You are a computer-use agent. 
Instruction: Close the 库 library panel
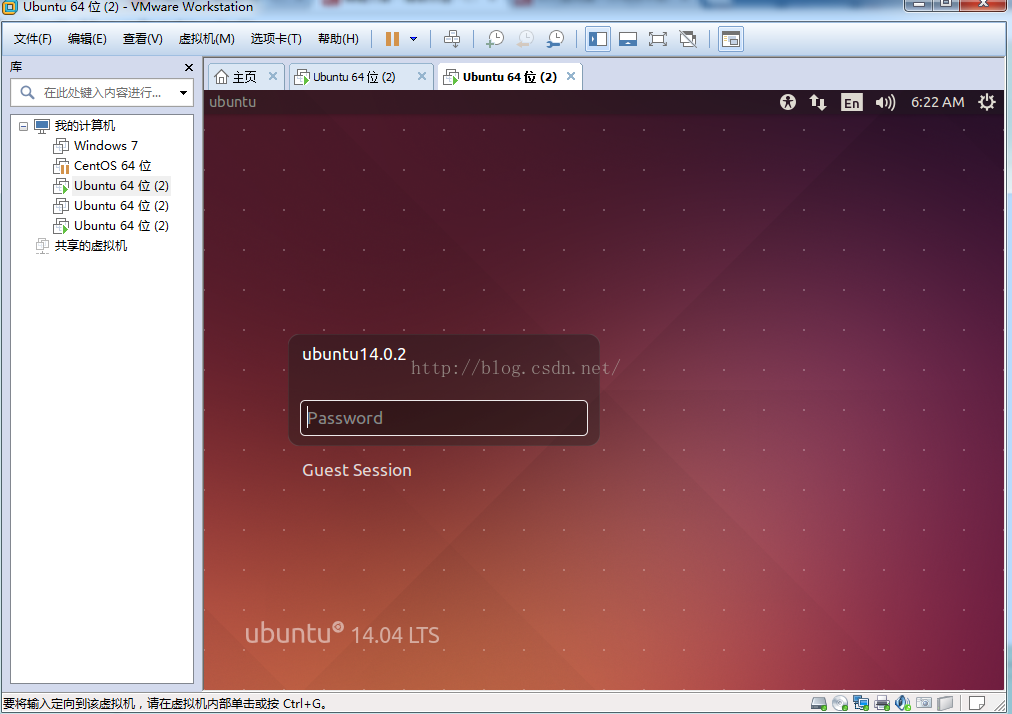click(x=188, y=67)
